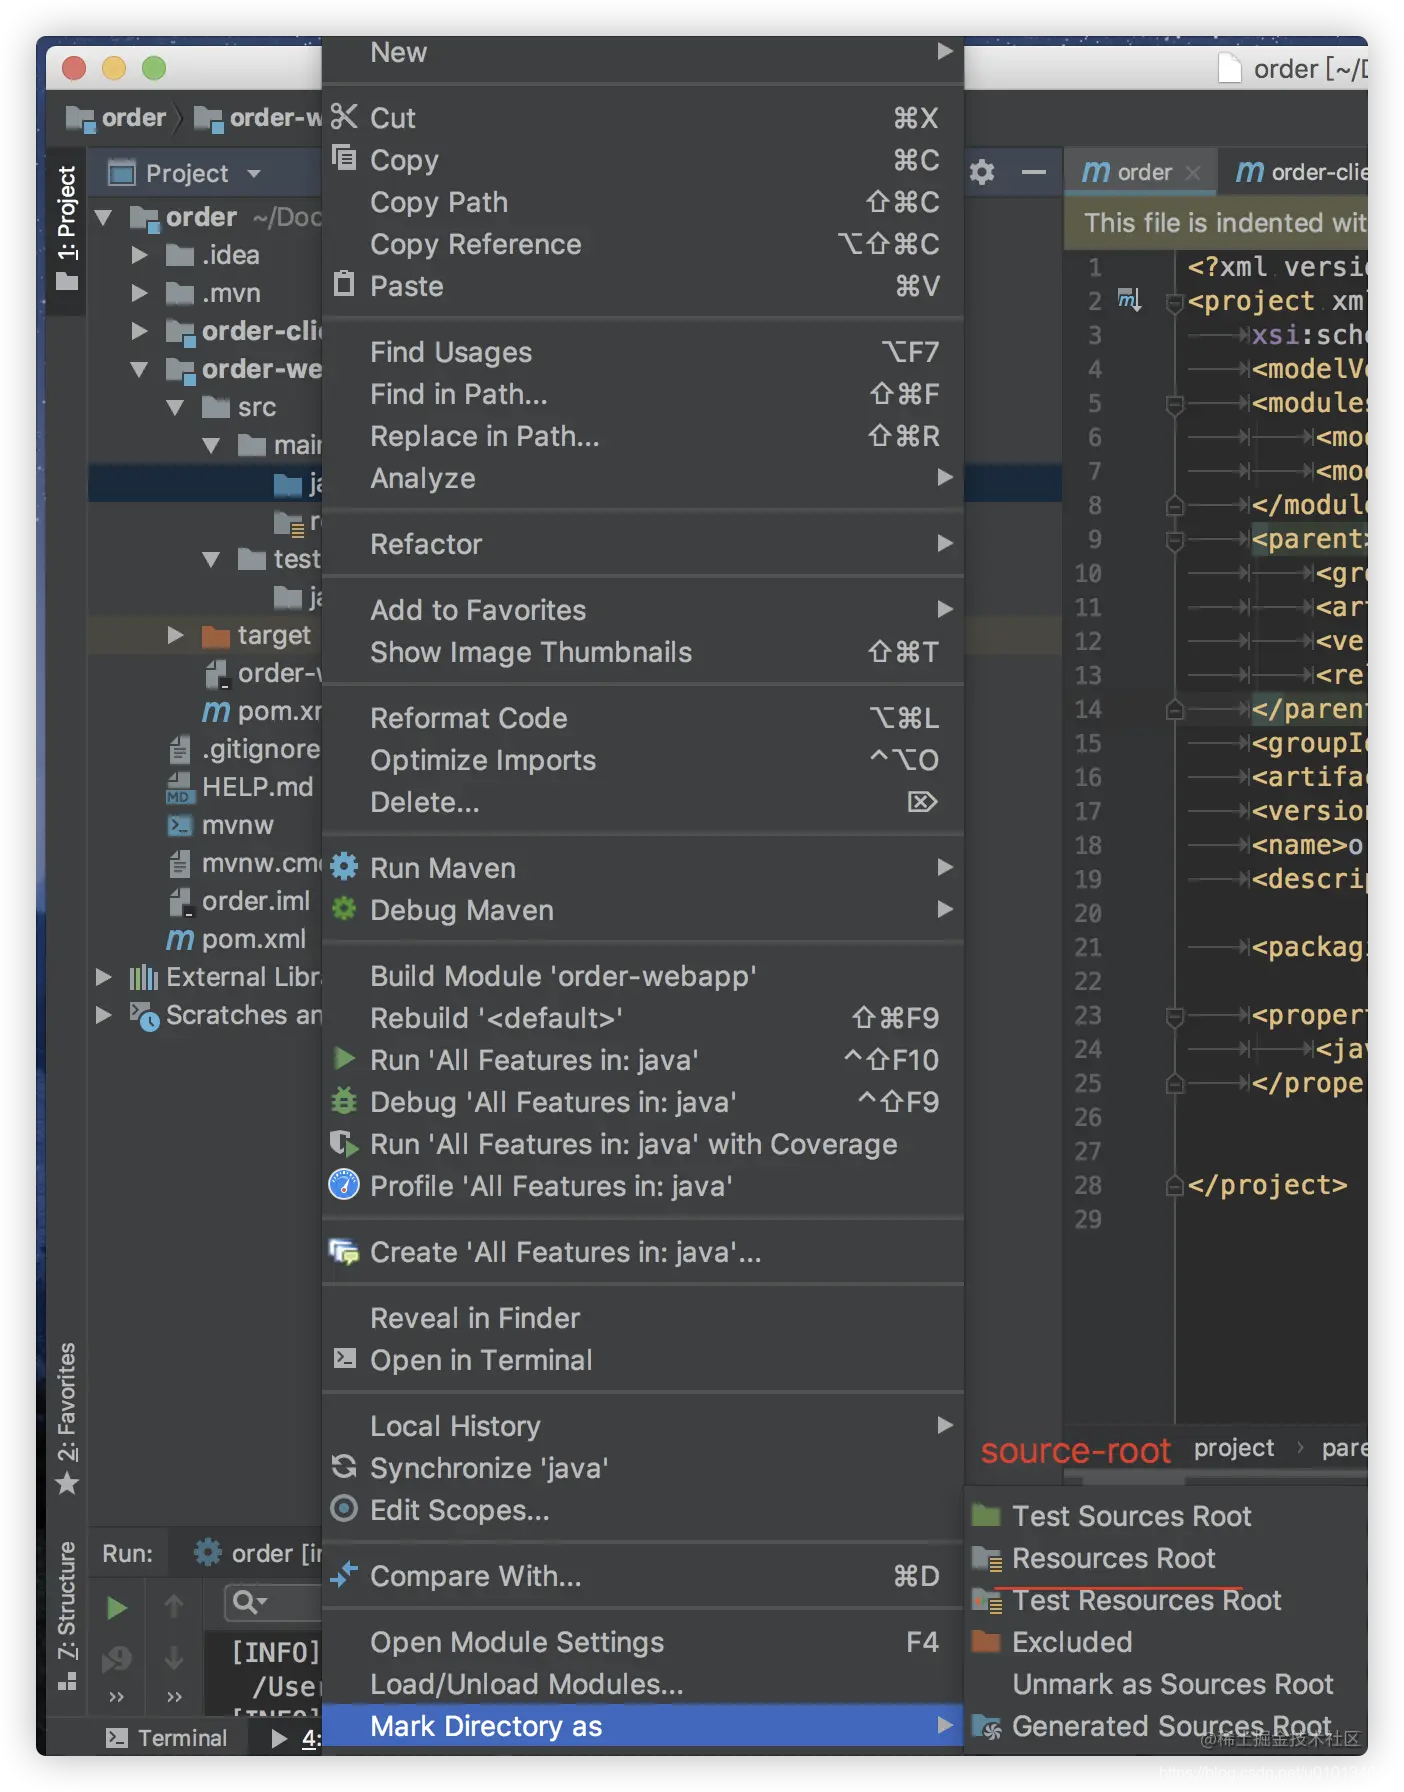
Task: Click the Edit Scopes circle icon
Action: 344,1508
